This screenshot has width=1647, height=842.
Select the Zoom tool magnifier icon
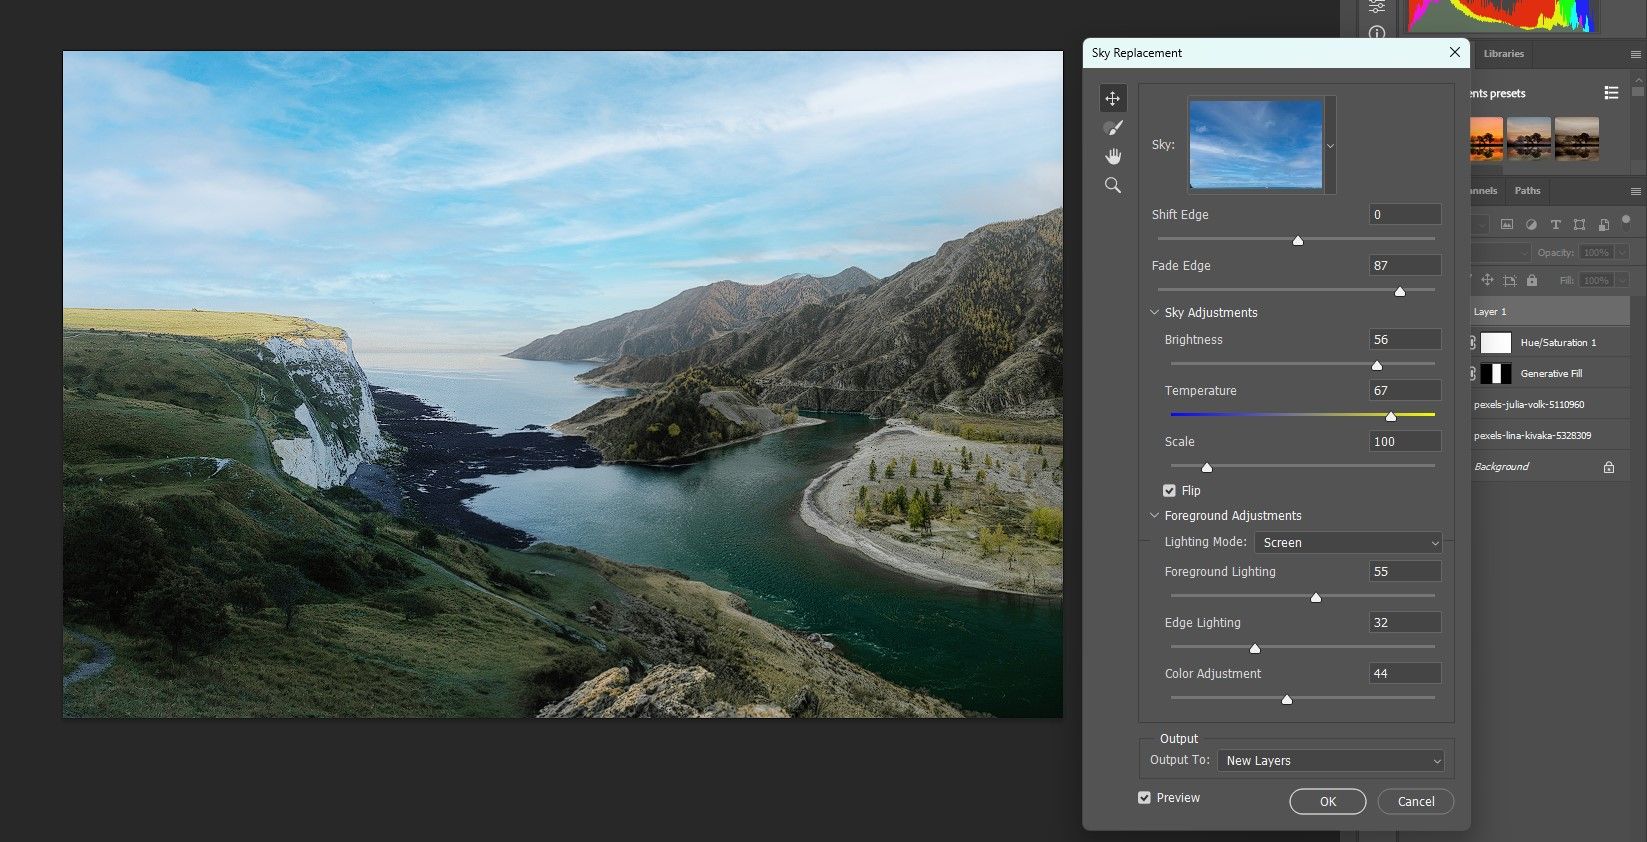1112,186
